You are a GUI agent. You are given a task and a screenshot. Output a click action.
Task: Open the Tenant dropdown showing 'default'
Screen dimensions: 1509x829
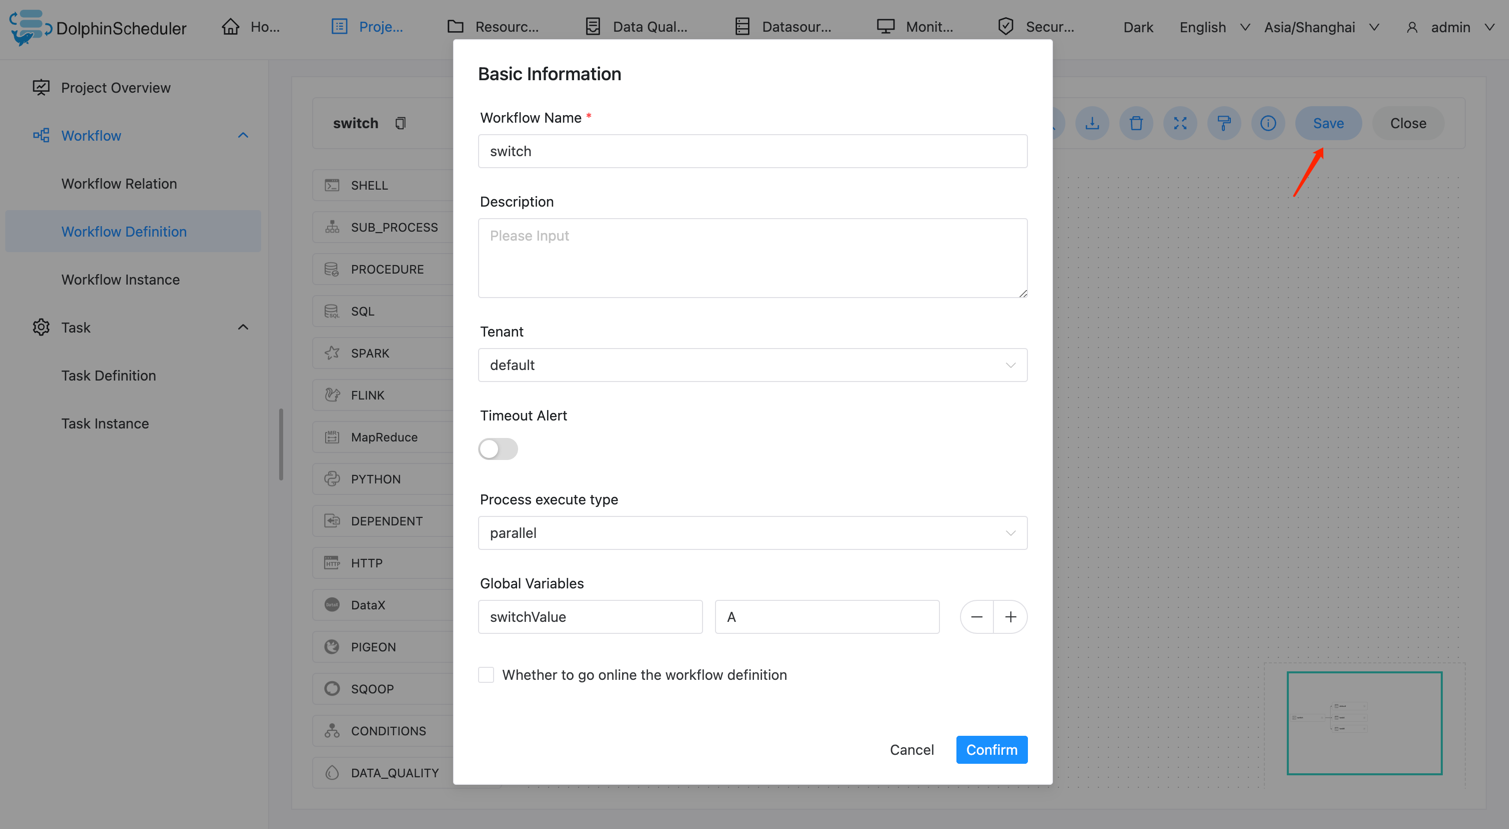click(x=752, y=365)
